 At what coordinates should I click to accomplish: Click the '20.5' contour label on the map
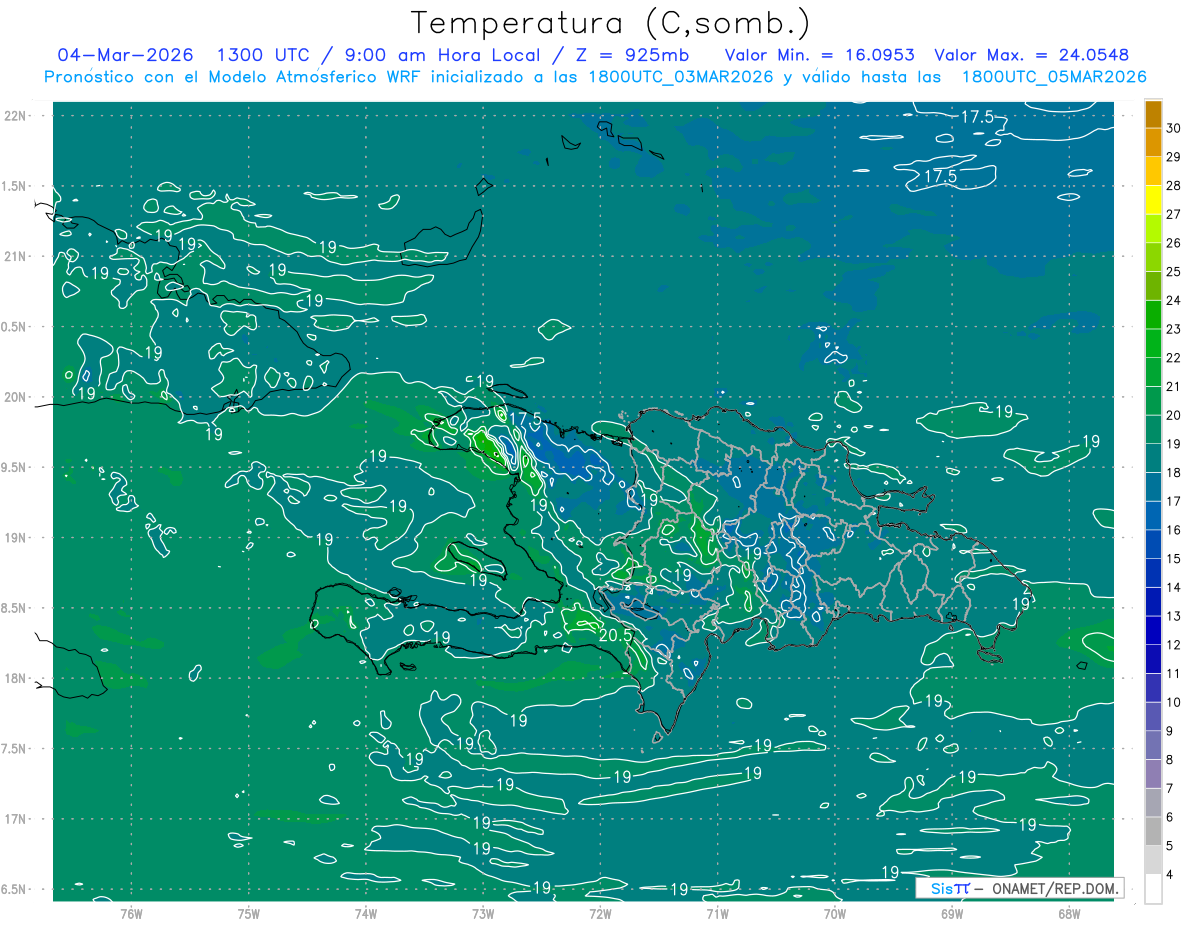point(616,634)
